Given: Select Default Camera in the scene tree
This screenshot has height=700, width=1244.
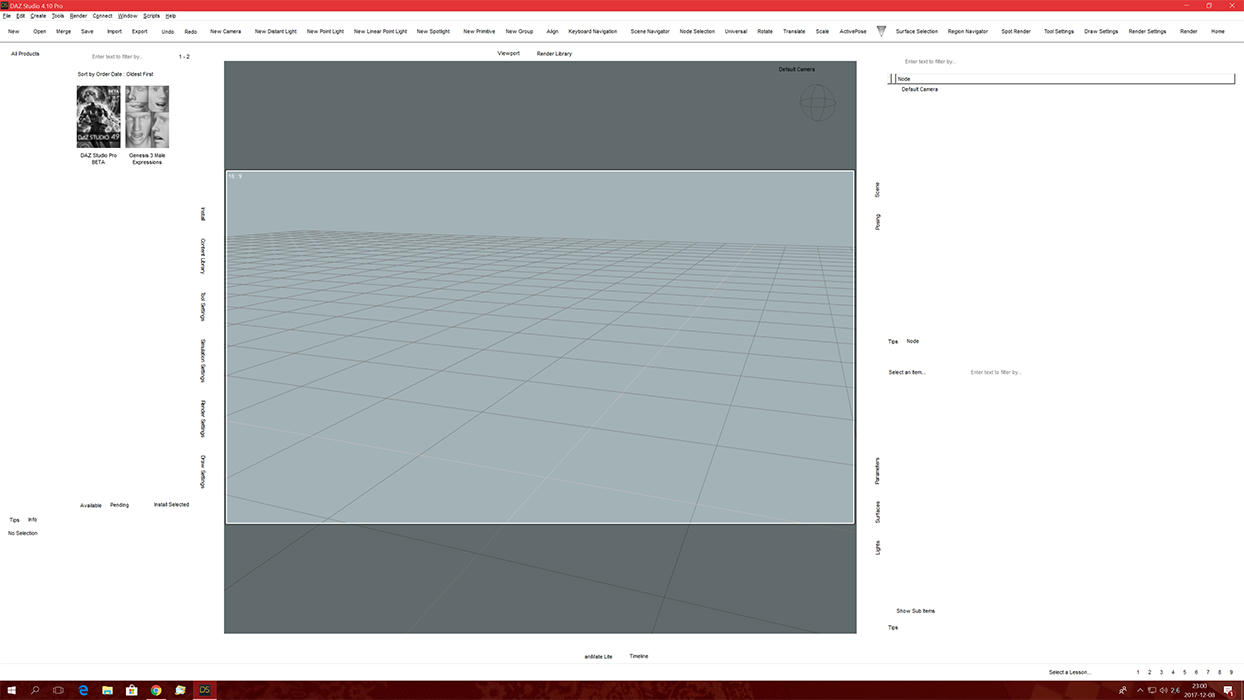Looking at the screenshot, I should pos(919,89).
